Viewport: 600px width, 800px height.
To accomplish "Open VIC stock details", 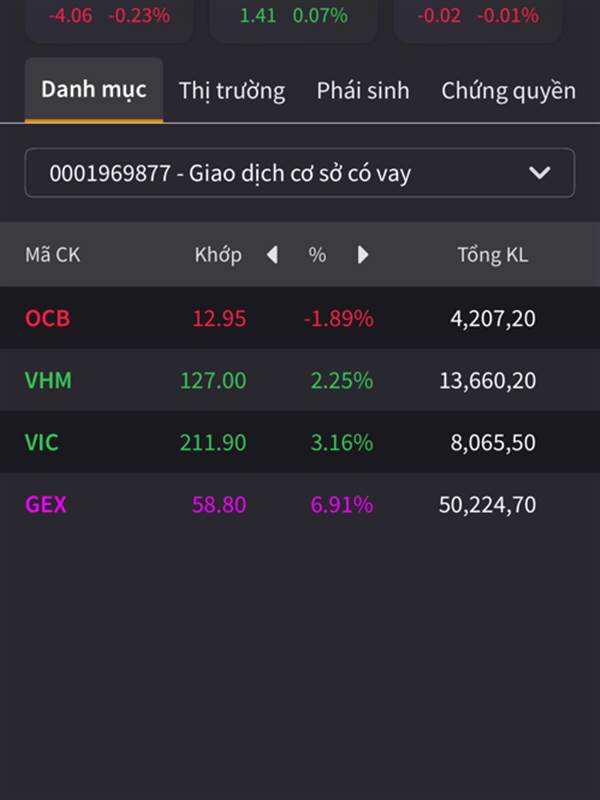I will click(x=42, y=442).
